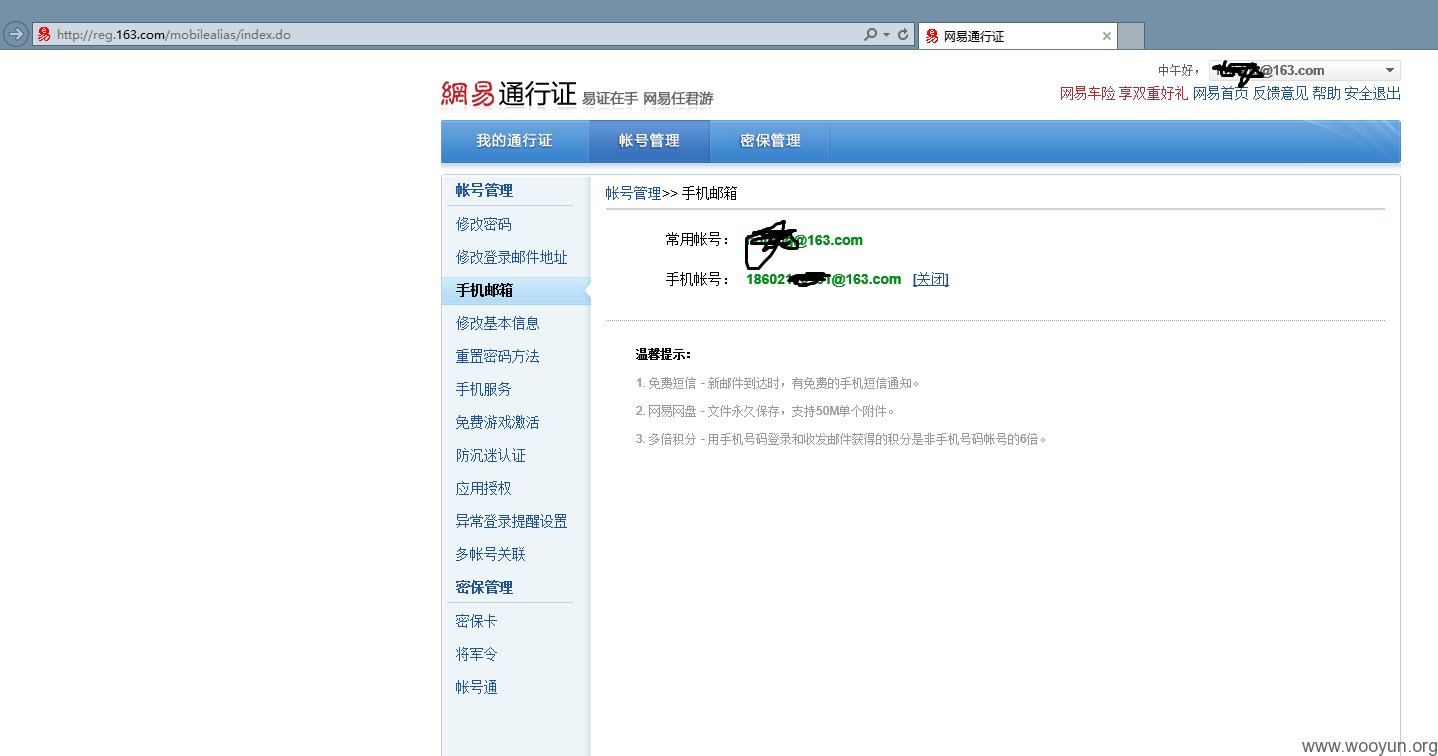Open 将军令 in sidebar

[x=477, y=654]
